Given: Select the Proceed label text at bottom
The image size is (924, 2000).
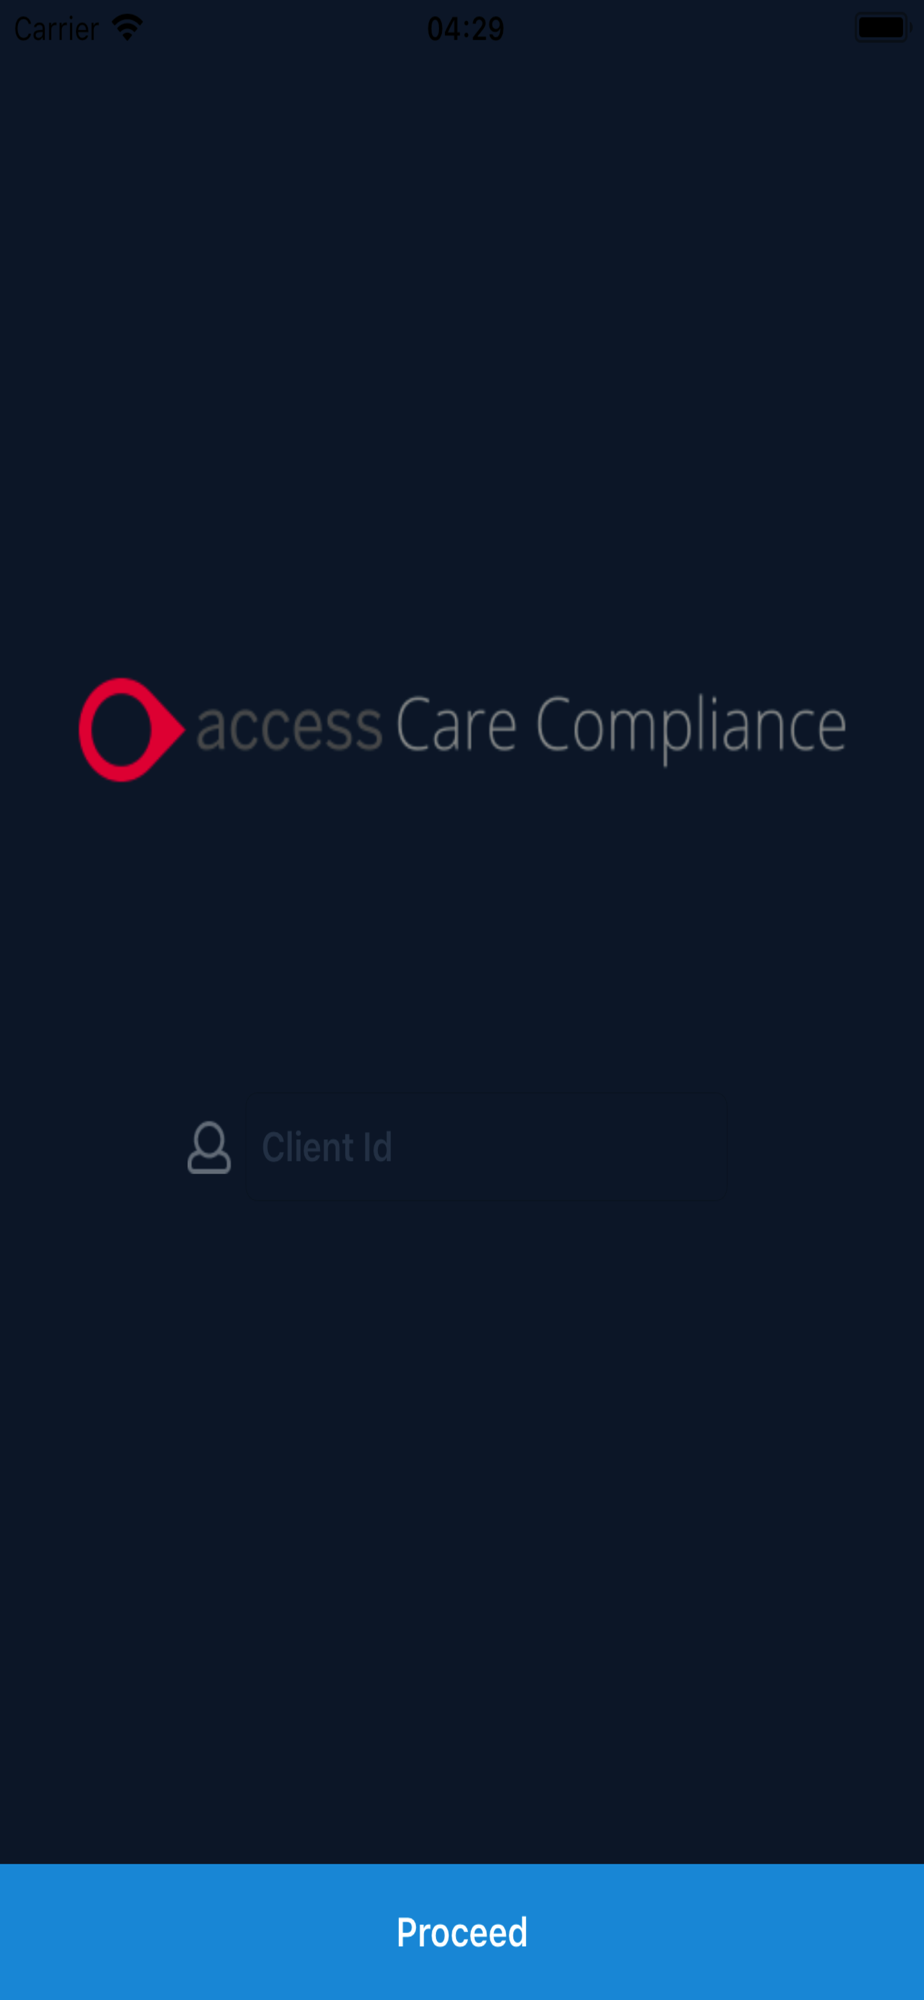Looking at the screenshot, I should [462, 1932].
